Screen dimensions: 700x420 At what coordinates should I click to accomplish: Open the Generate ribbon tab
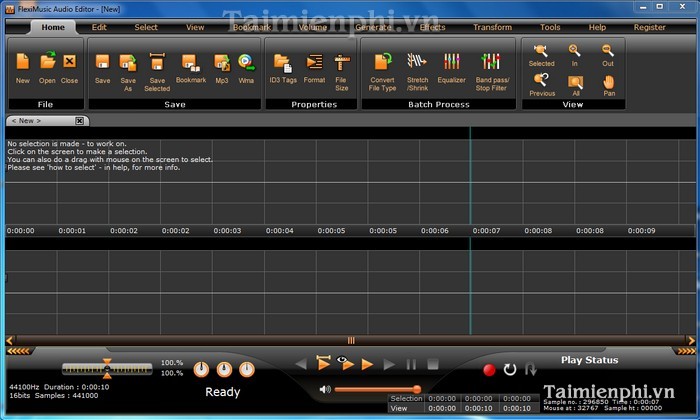pyautogui.click(x=373, y=27)
